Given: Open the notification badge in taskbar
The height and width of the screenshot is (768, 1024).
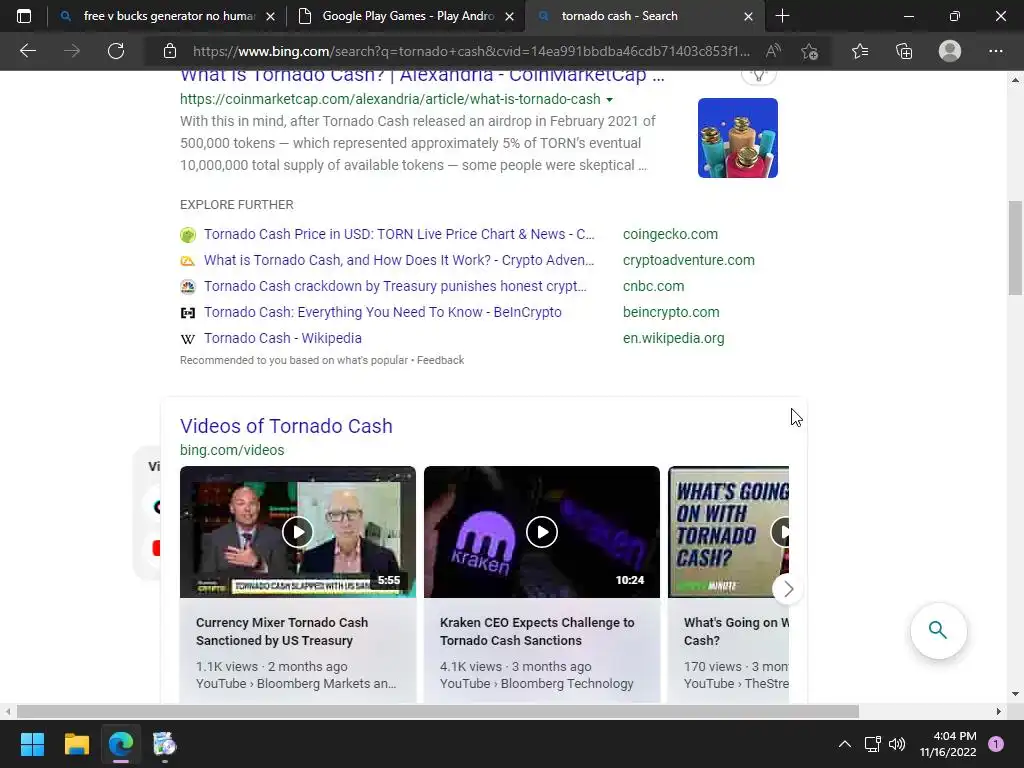Looking at the screenshot, I should point(996,744).
